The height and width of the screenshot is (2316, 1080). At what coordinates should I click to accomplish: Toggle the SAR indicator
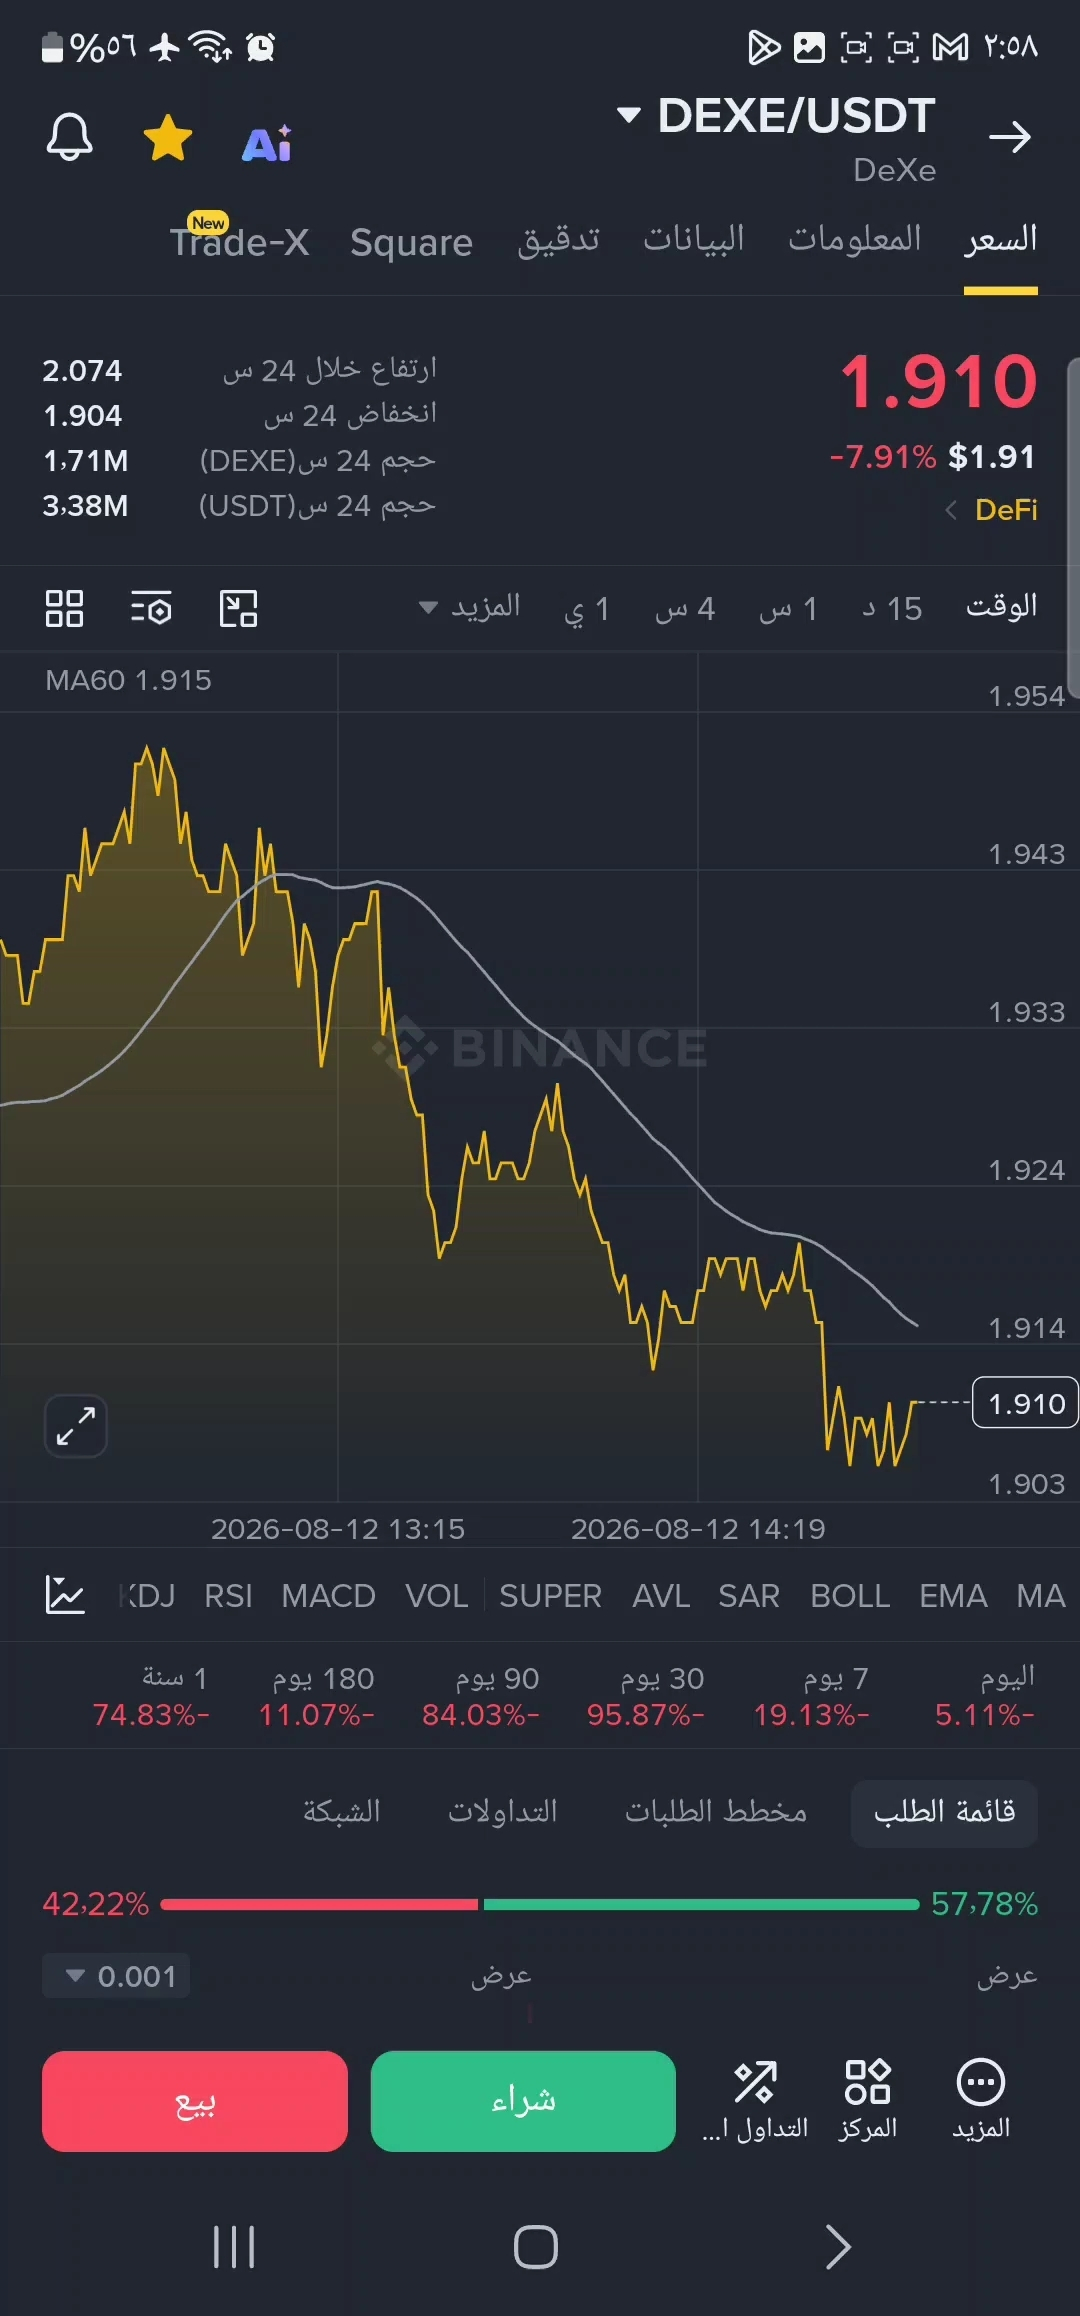point(749,1596)
